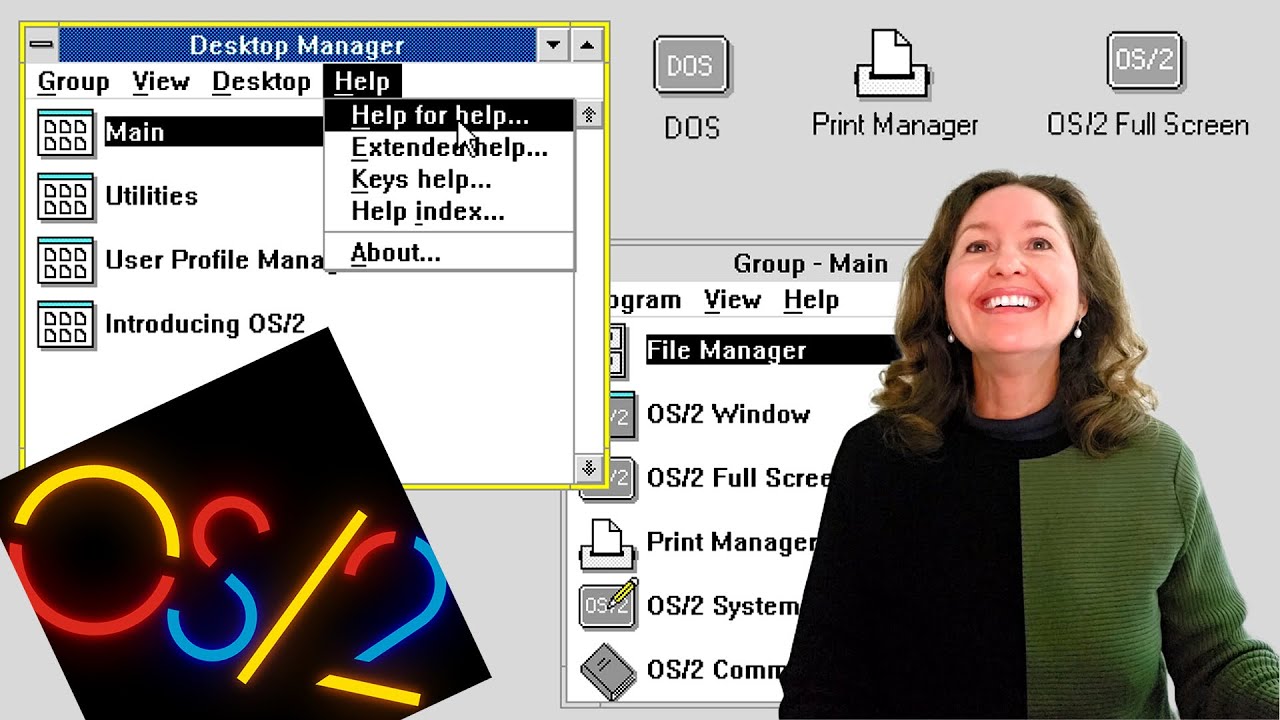
Task: Click the Desktop Manager title bar
Action: 297,45
